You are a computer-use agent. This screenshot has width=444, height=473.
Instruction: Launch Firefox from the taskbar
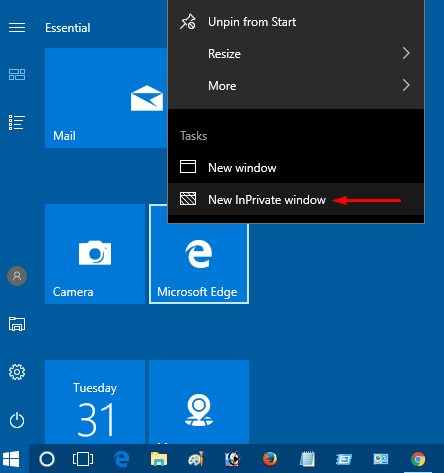[x=270, y=459]
